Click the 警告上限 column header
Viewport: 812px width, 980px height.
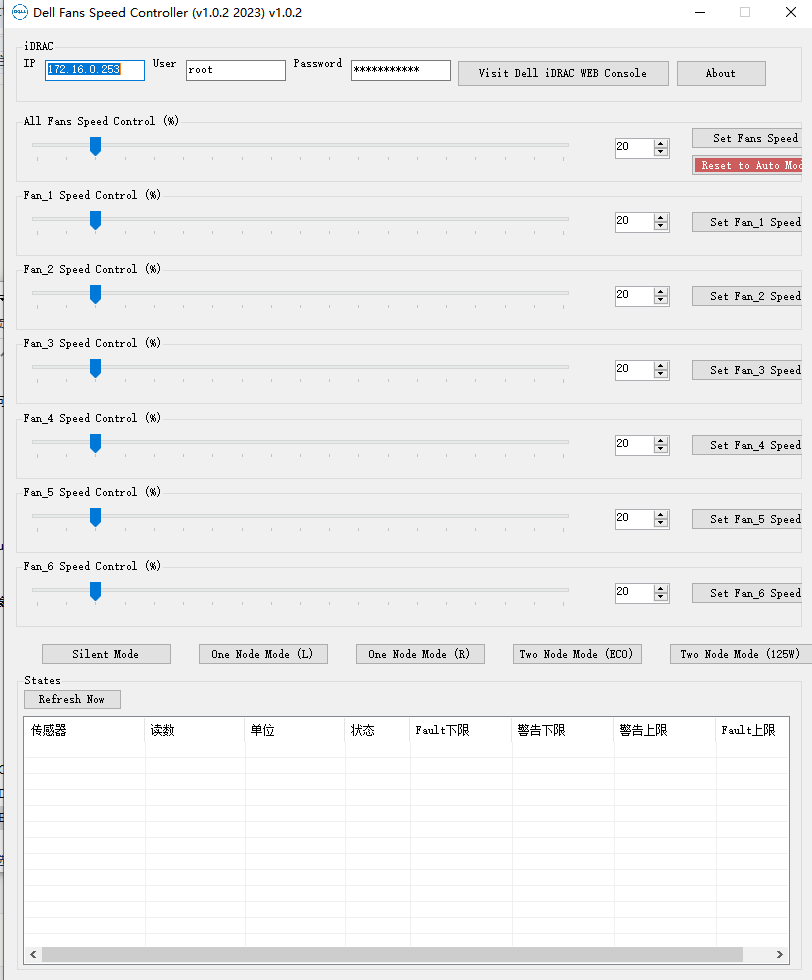tap(664, 730)
